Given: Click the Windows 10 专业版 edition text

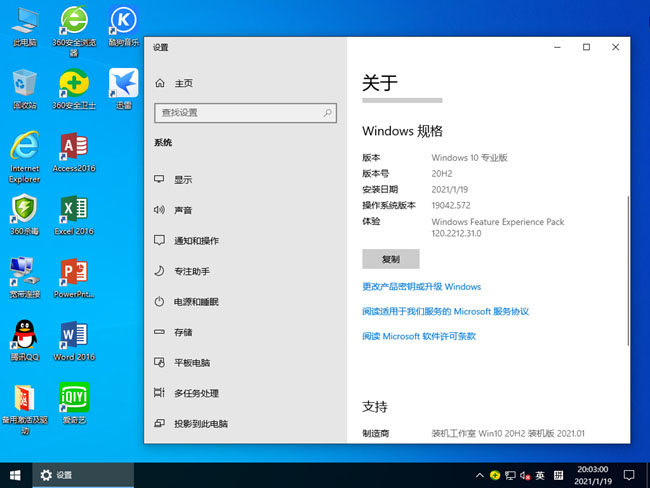Looking at the screenshot, I should 469,158.
